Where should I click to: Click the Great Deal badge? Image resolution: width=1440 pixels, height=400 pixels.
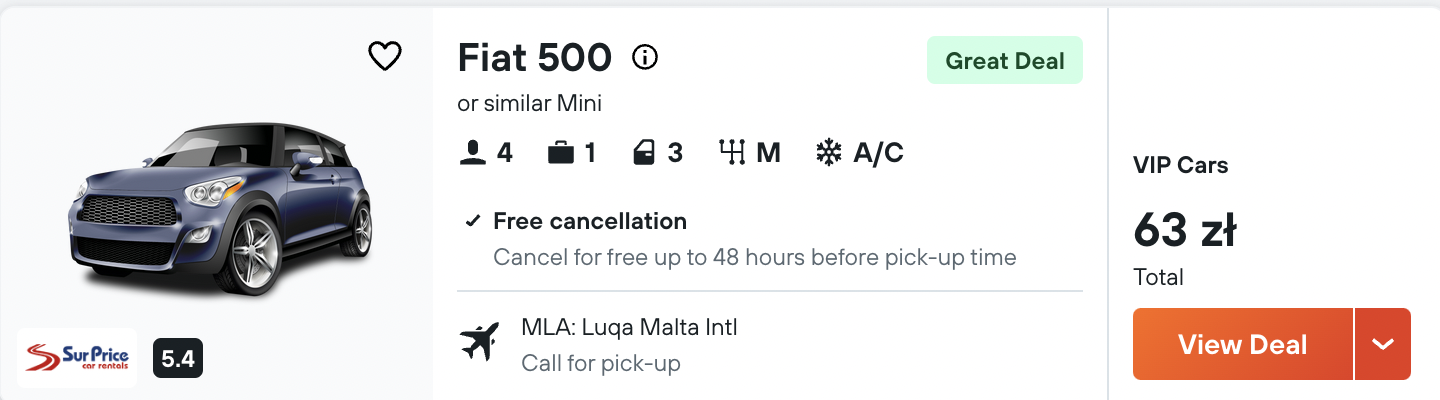pos(1005,61)
